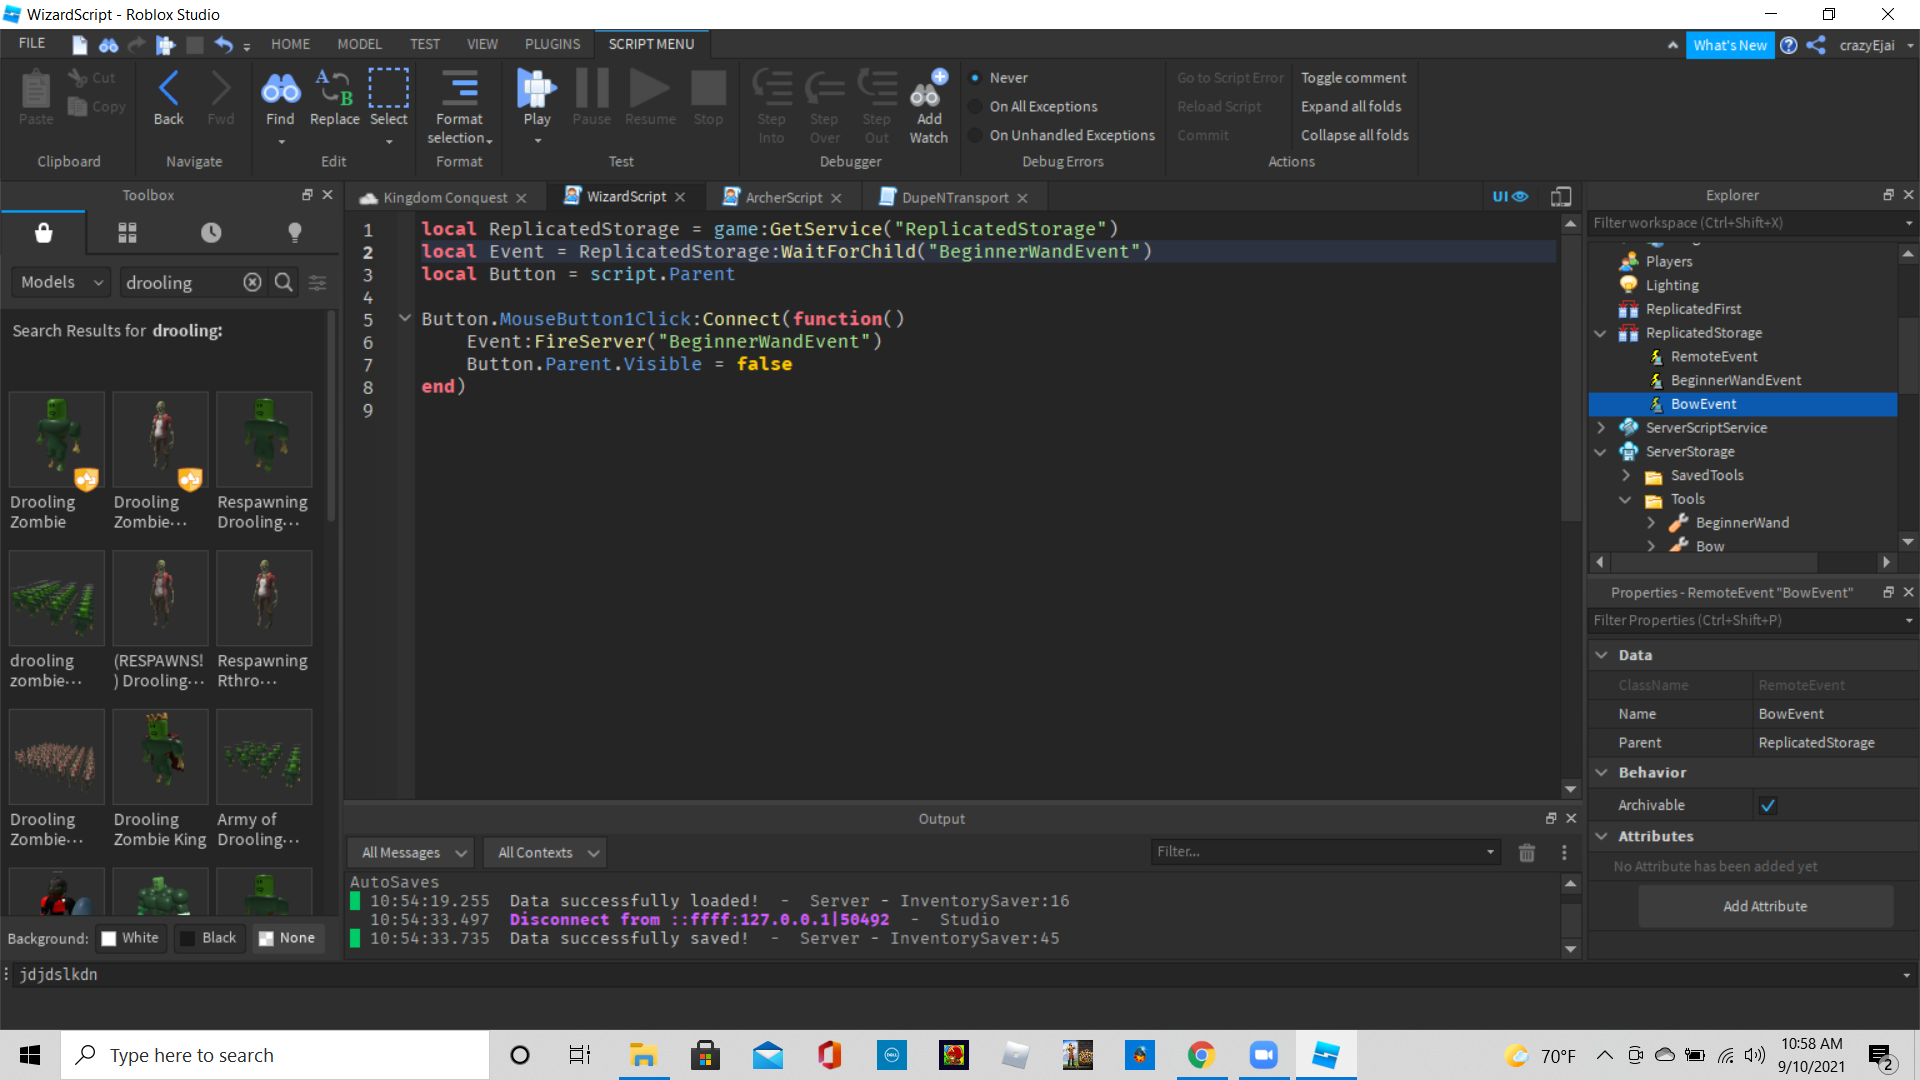1920x1080 pixels.
Task: Open the Toolbox Recent clock tab
Action: 211,233
